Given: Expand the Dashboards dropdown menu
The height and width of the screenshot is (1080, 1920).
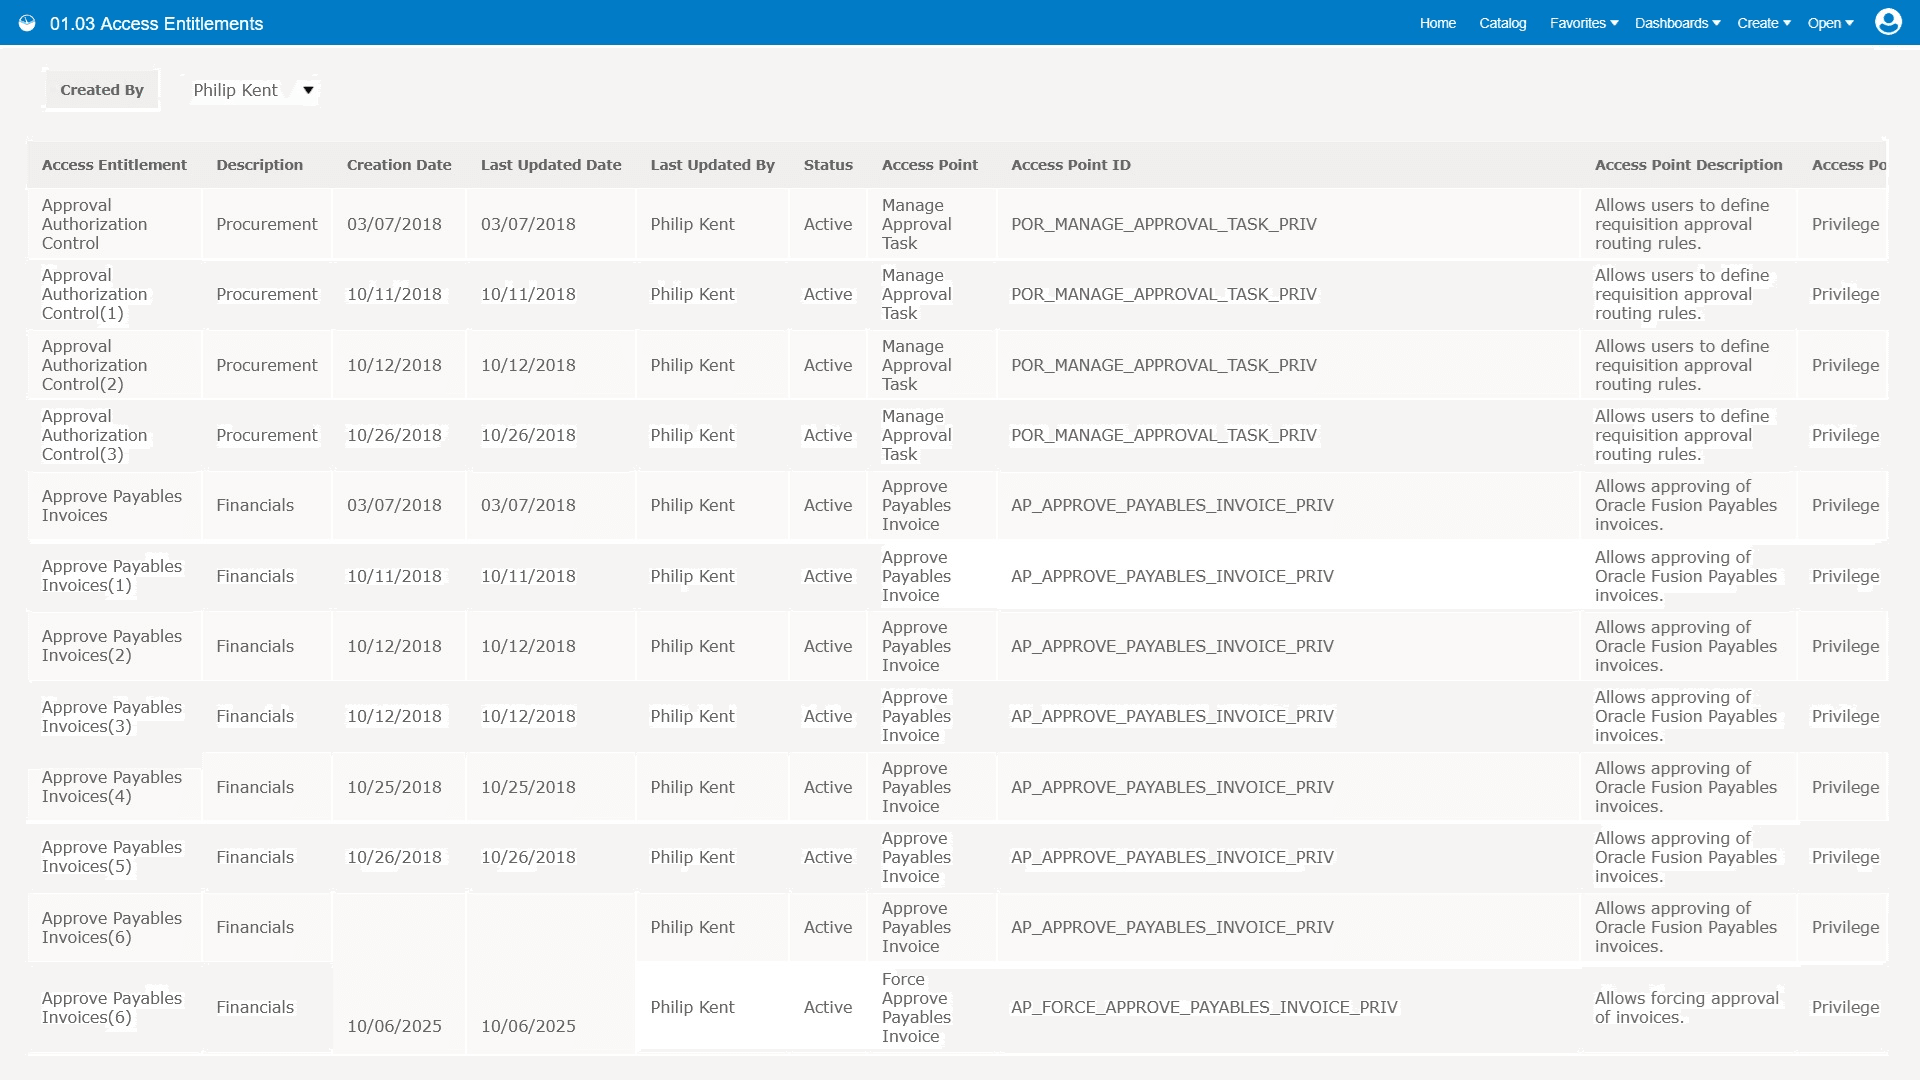Looking at the screenshot, I should click(1677, 23).
